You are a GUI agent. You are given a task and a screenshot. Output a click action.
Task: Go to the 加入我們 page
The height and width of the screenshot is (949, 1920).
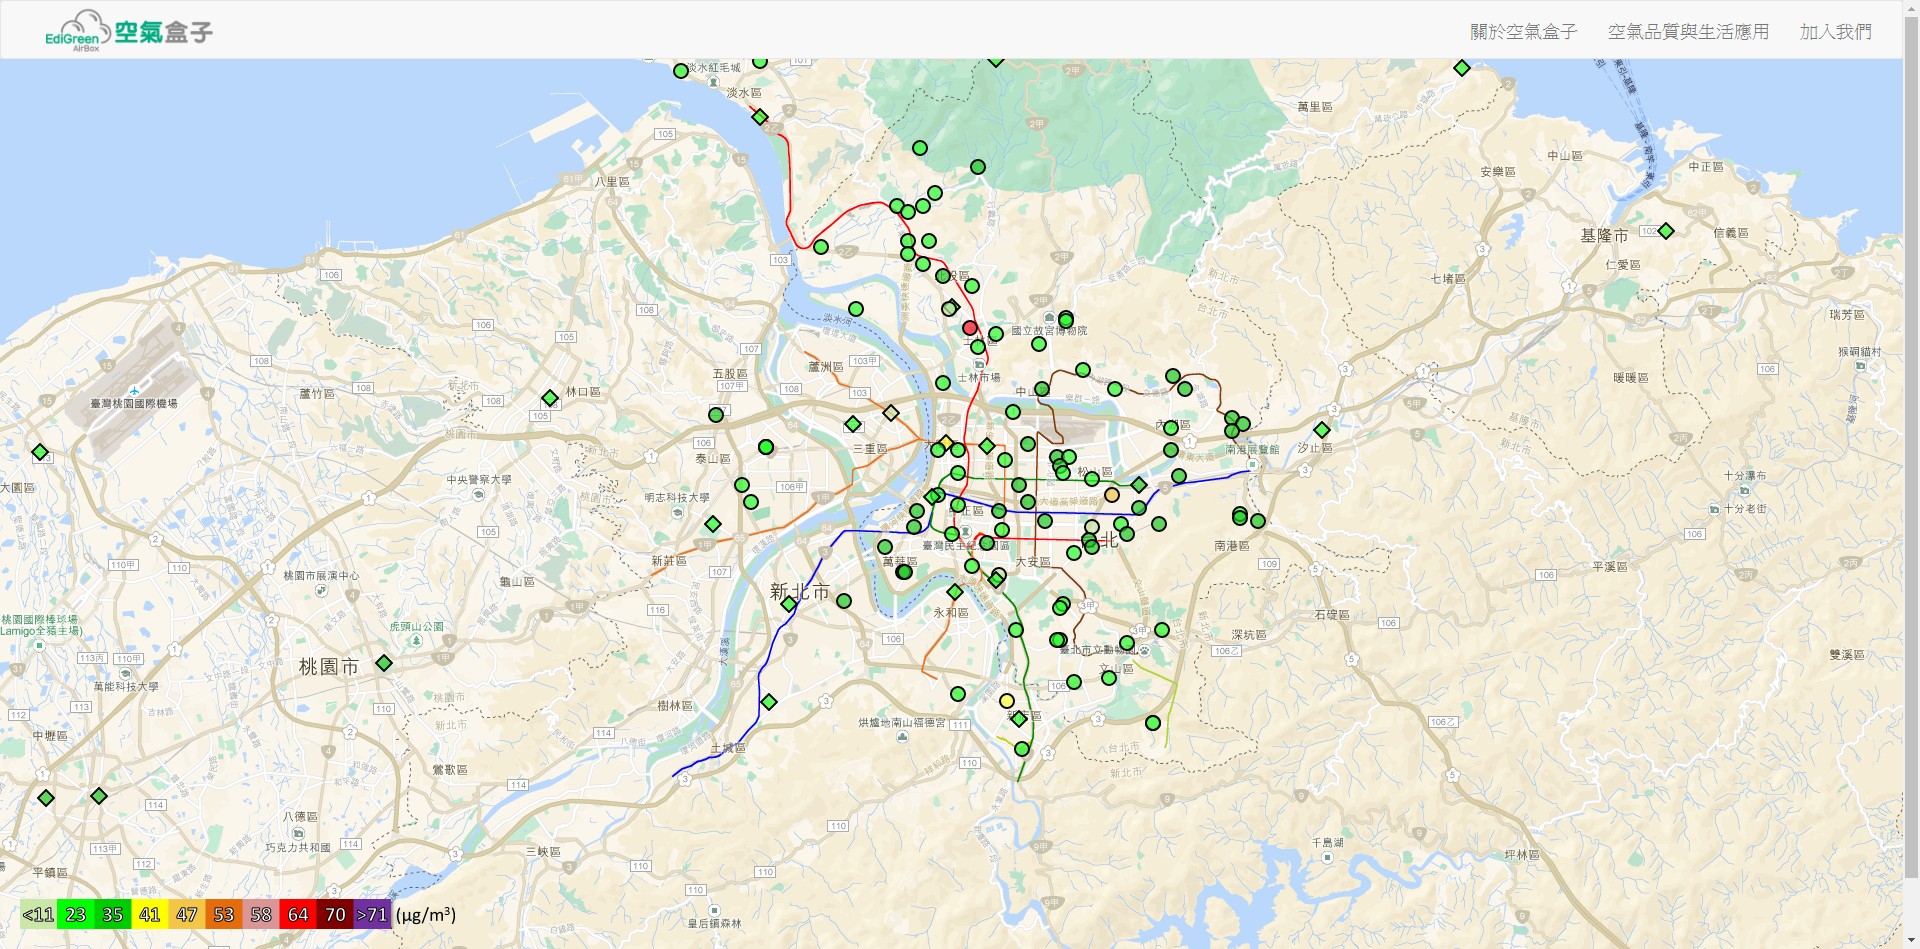tap(1835, 32)
